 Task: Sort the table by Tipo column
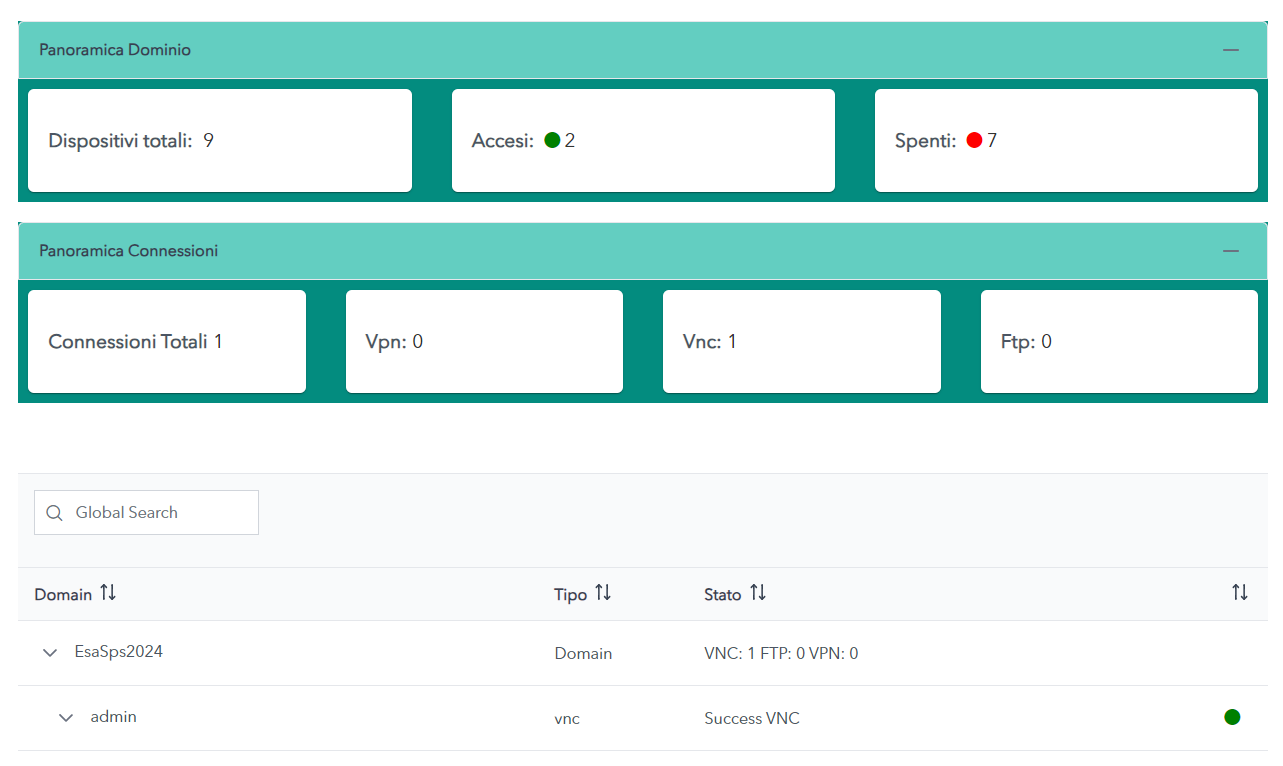603,593
